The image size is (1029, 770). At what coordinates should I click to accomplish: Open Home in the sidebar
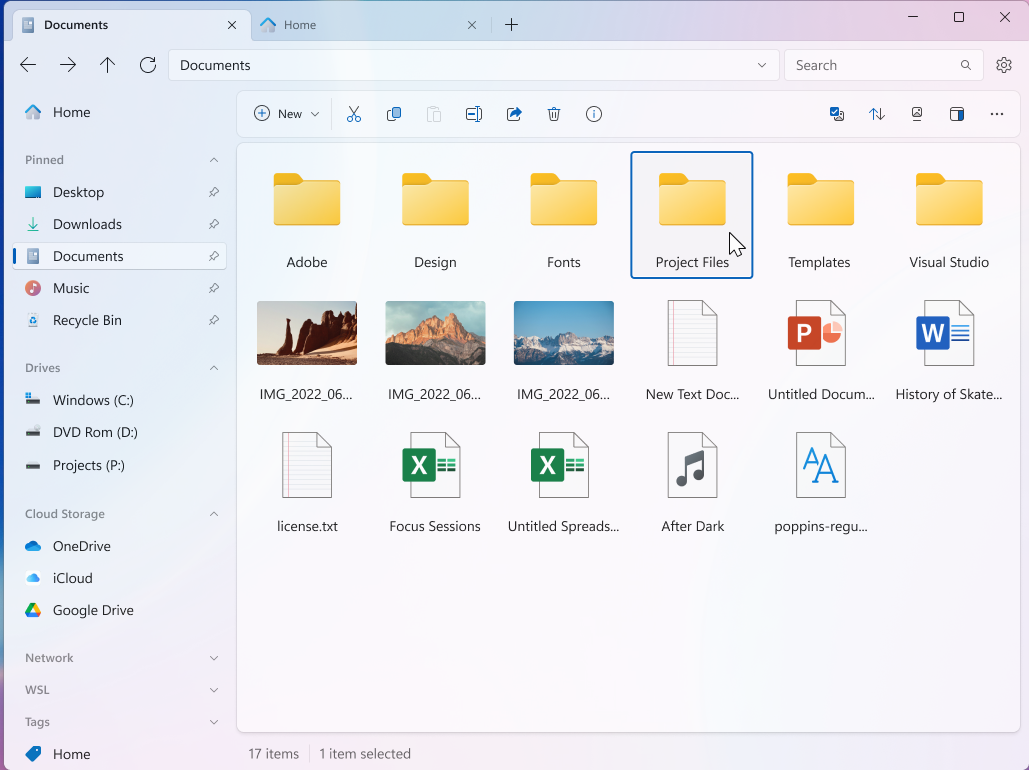click(119, 112)
